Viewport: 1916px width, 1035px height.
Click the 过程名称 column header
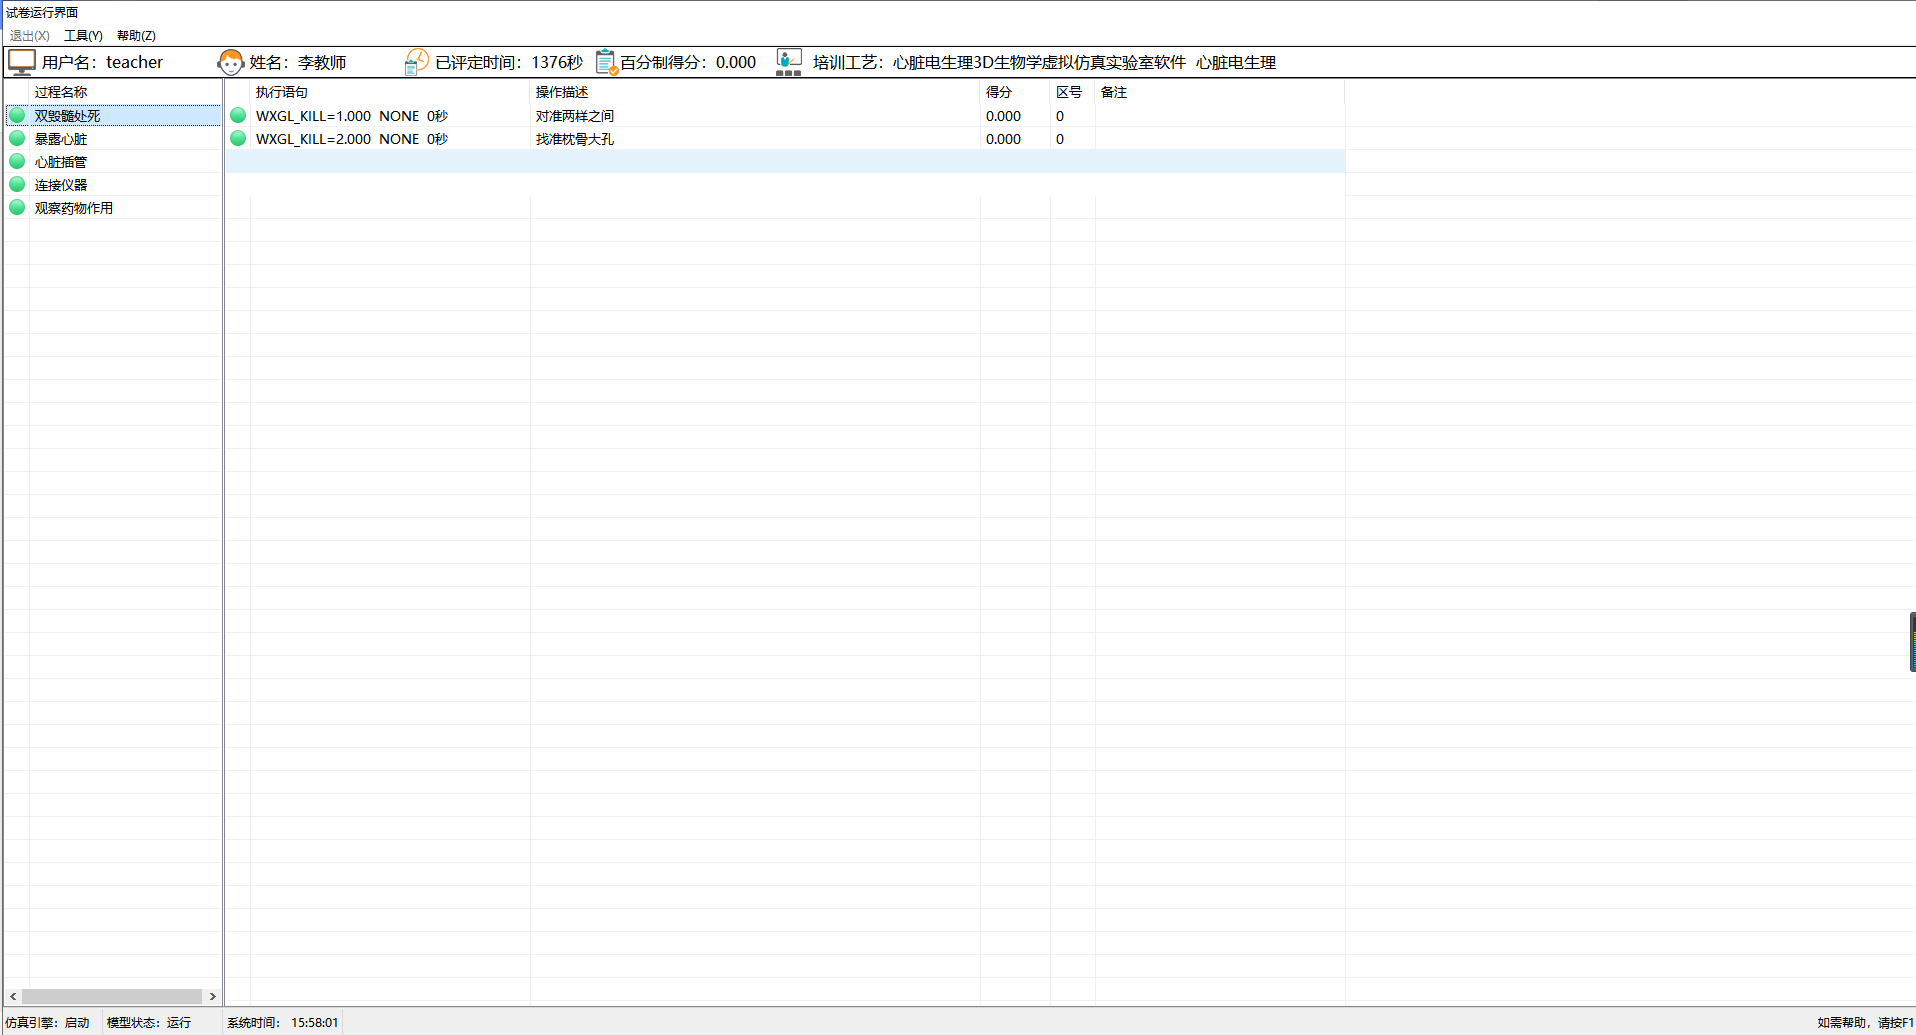pyautogui.click(x=61, y=92)
